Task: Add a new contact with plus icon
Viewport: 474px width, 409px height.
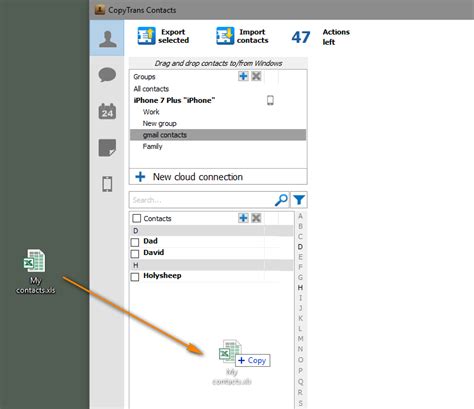Action: pyautogui.click(x=243, y=218)
